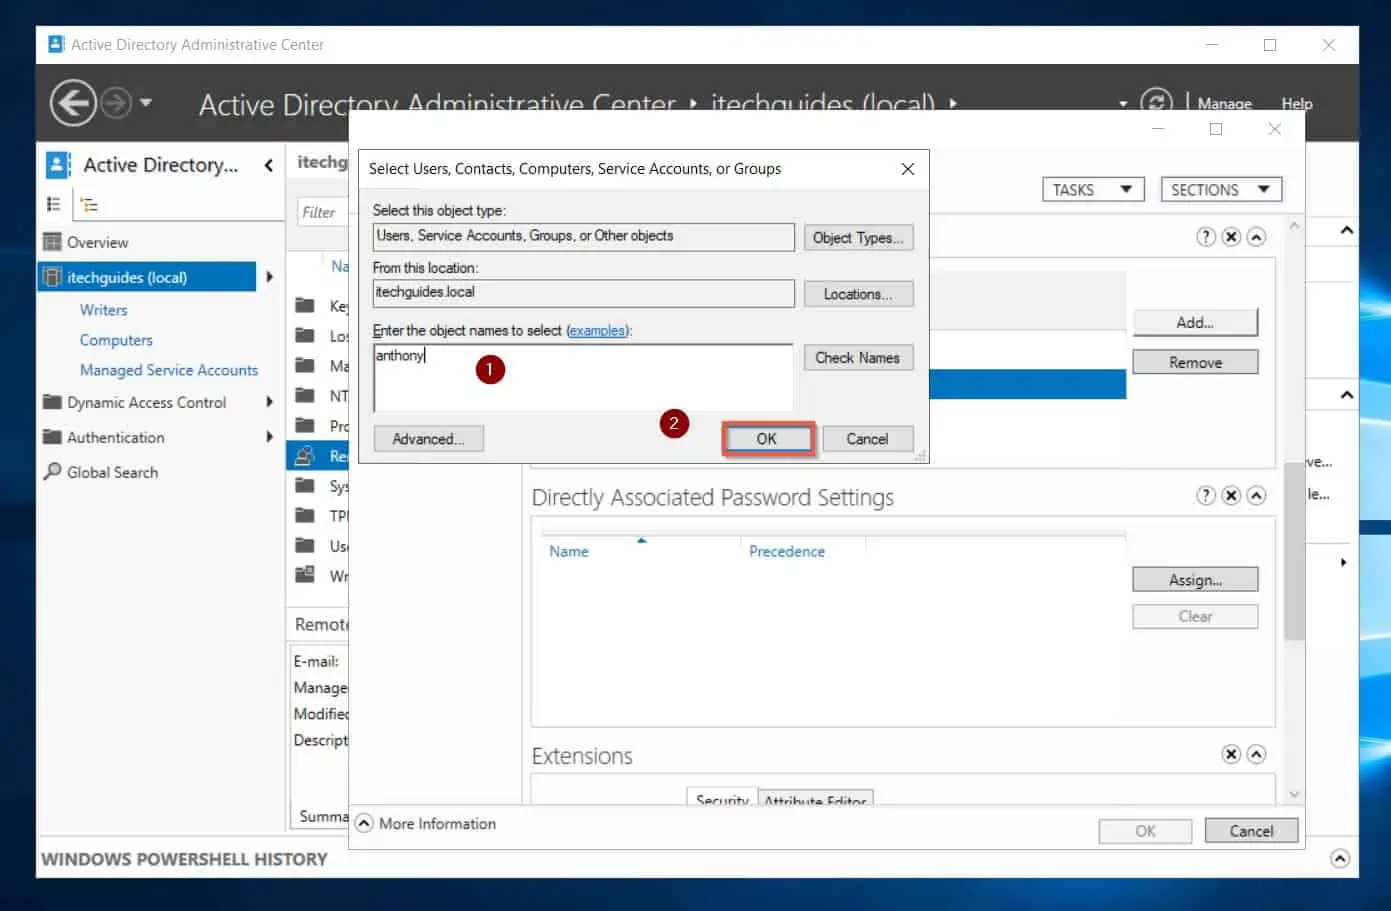1391x911 pixels.
Task: Close the Directly Associated Password Settings section
Action: [x=1231, y=496]
